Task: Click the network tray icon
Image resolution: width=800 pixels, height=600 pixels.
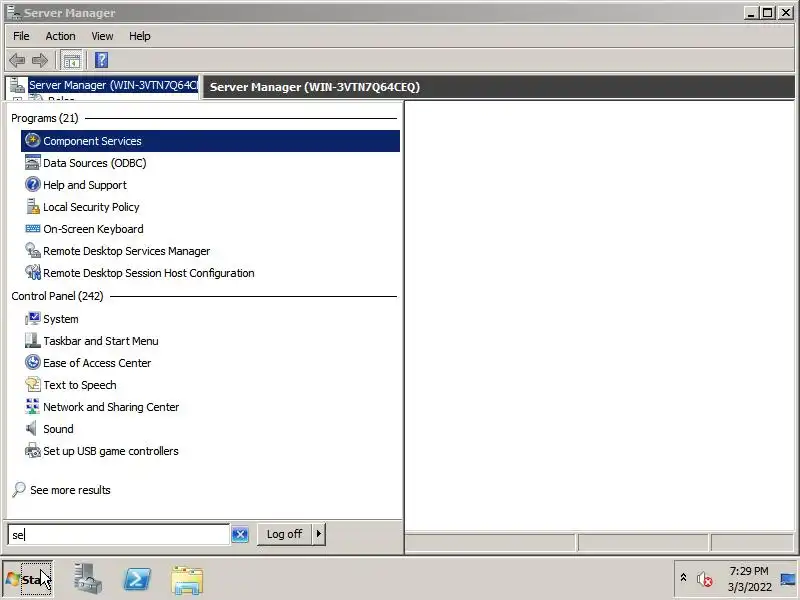Action: (788, 579)
